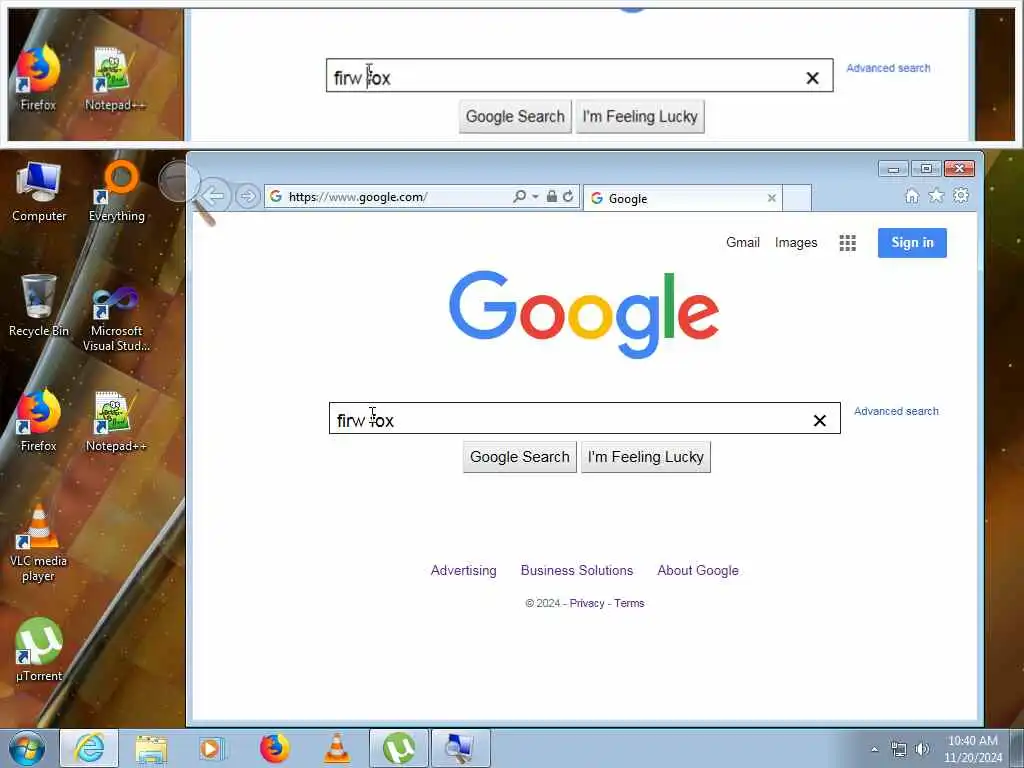Screen dimensions: 1024x768
Task: Click the Google logo
Action: coord(584,314)
